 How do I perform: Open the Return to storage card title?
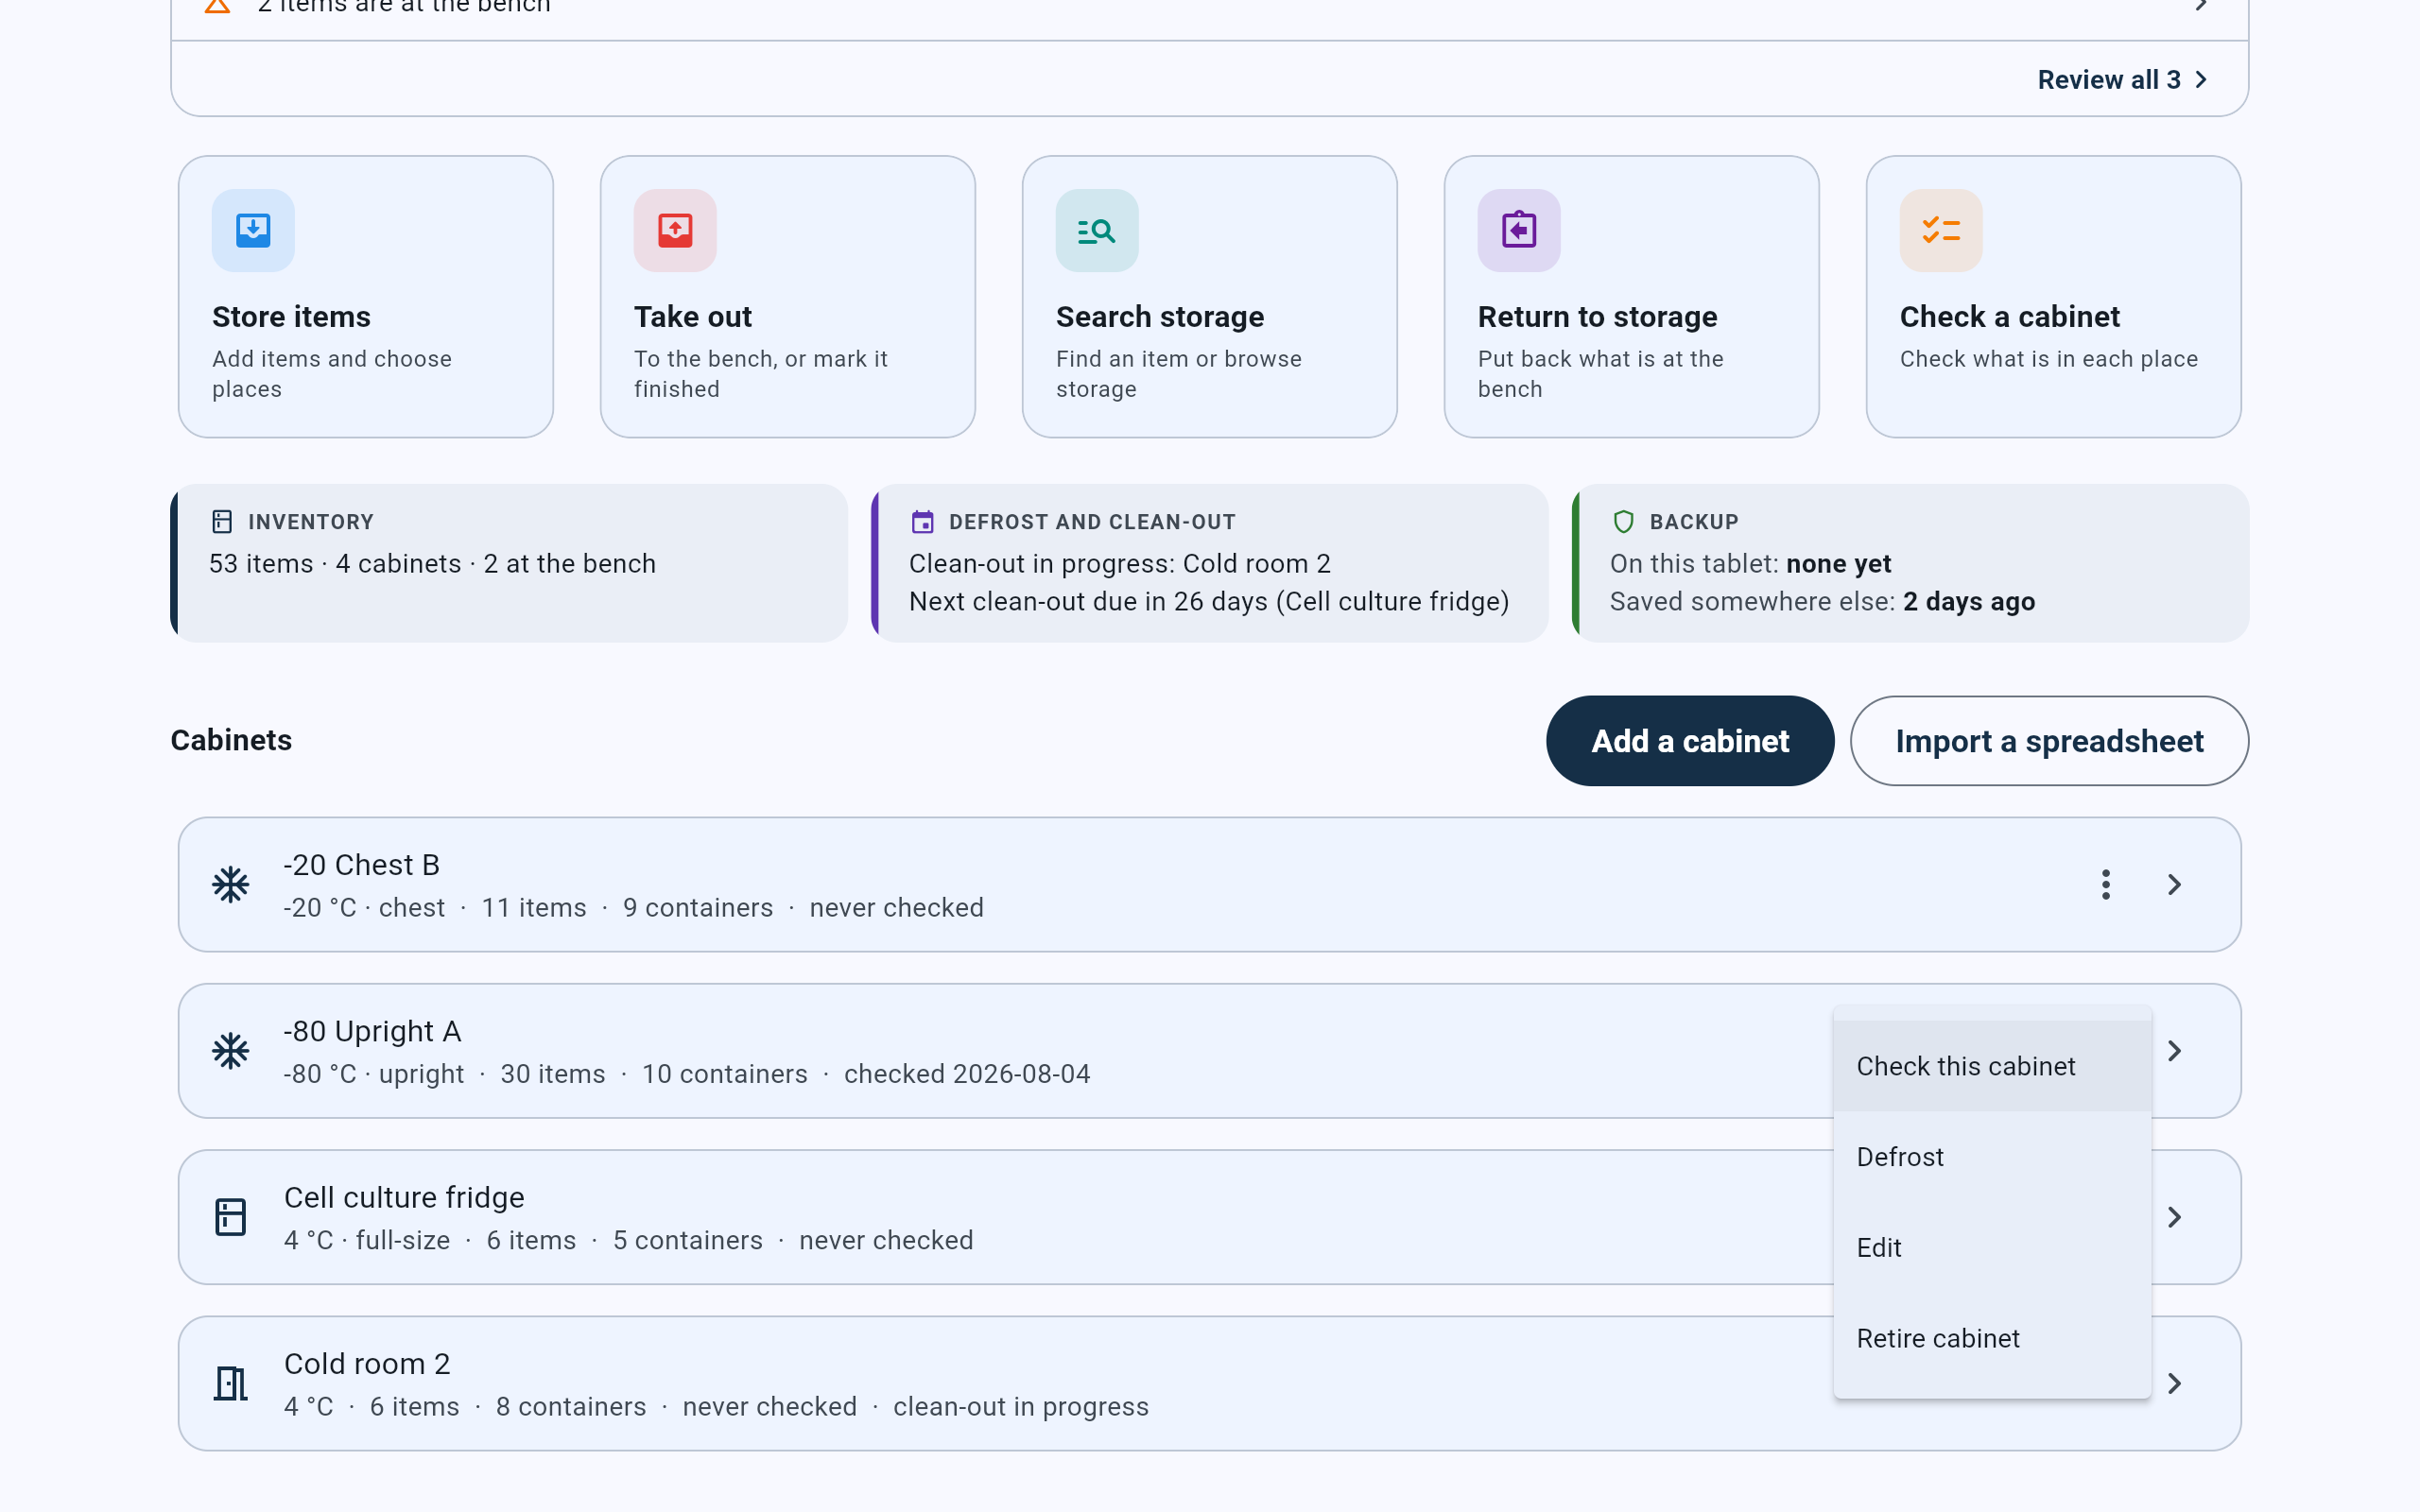1598,317
